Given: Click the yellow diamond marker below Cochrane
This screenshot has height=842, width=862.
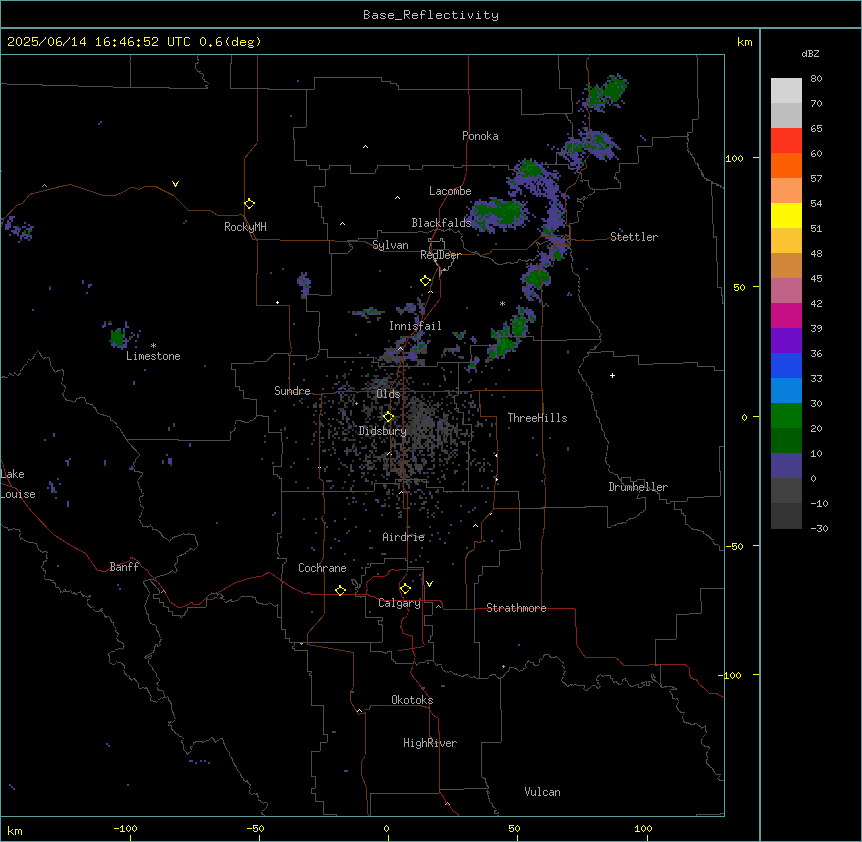Looking at the screenshot, I should pyautogui.click(x=340, y=590).
